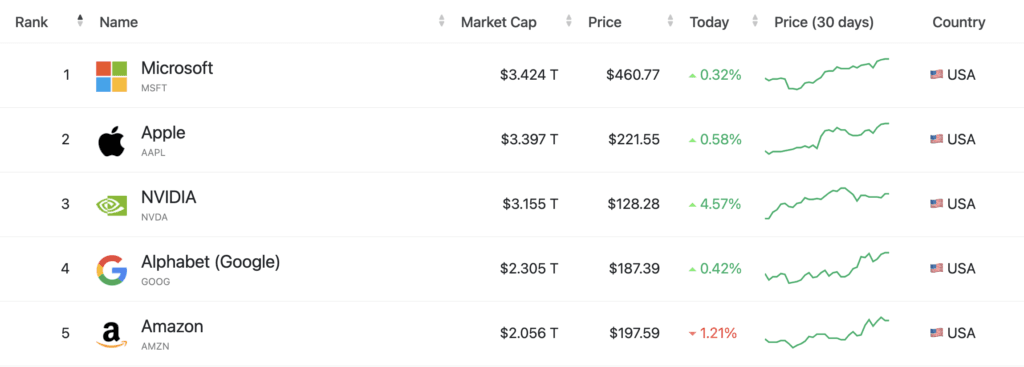1024x367 pixels.
Task: Click Apple's 30-day price sparkline chart
Action: (x=827, y=138)
